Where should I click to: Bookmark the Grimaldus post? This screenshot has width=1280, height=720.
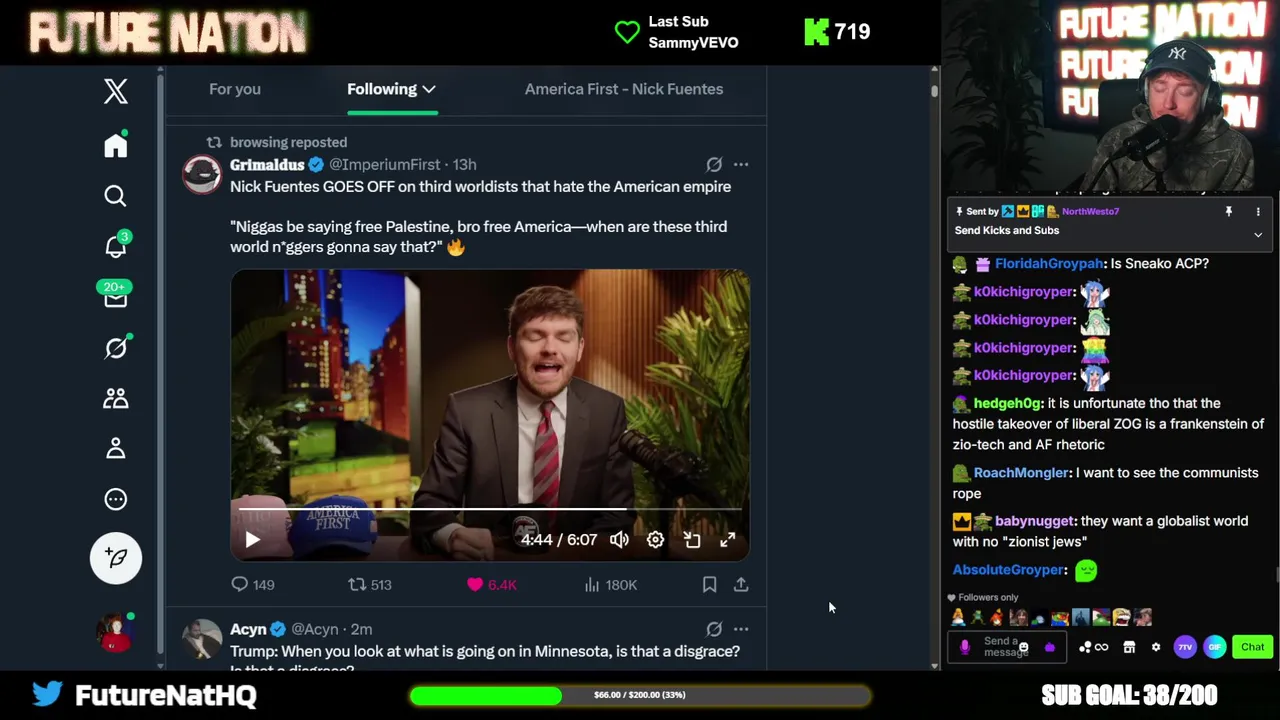coord(709,585)
